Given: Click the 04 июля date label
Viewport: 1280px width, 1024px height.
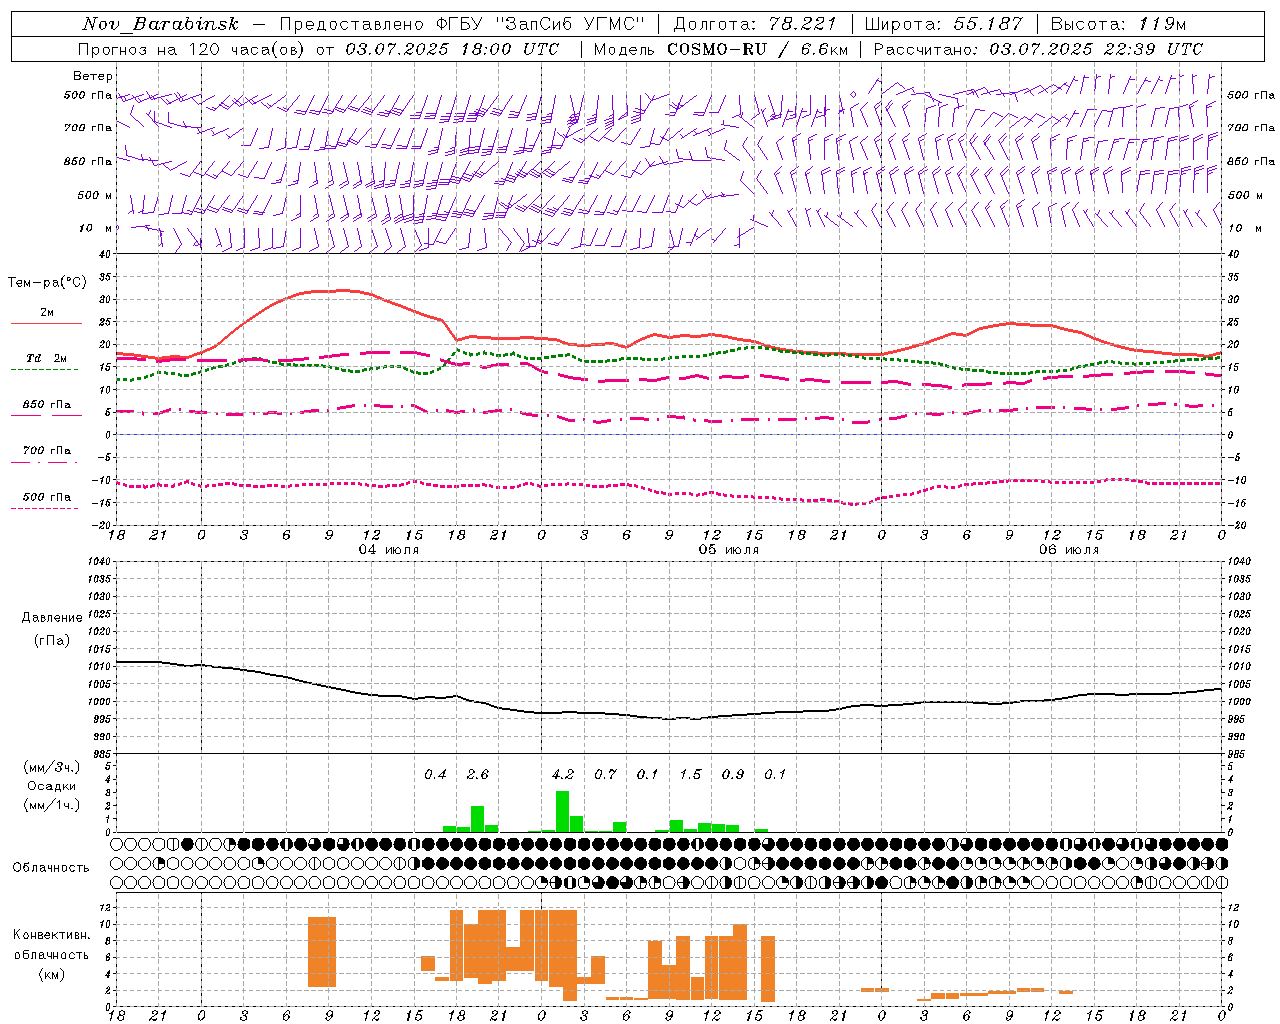Looking at the screenshot, I should pos(389,550).
